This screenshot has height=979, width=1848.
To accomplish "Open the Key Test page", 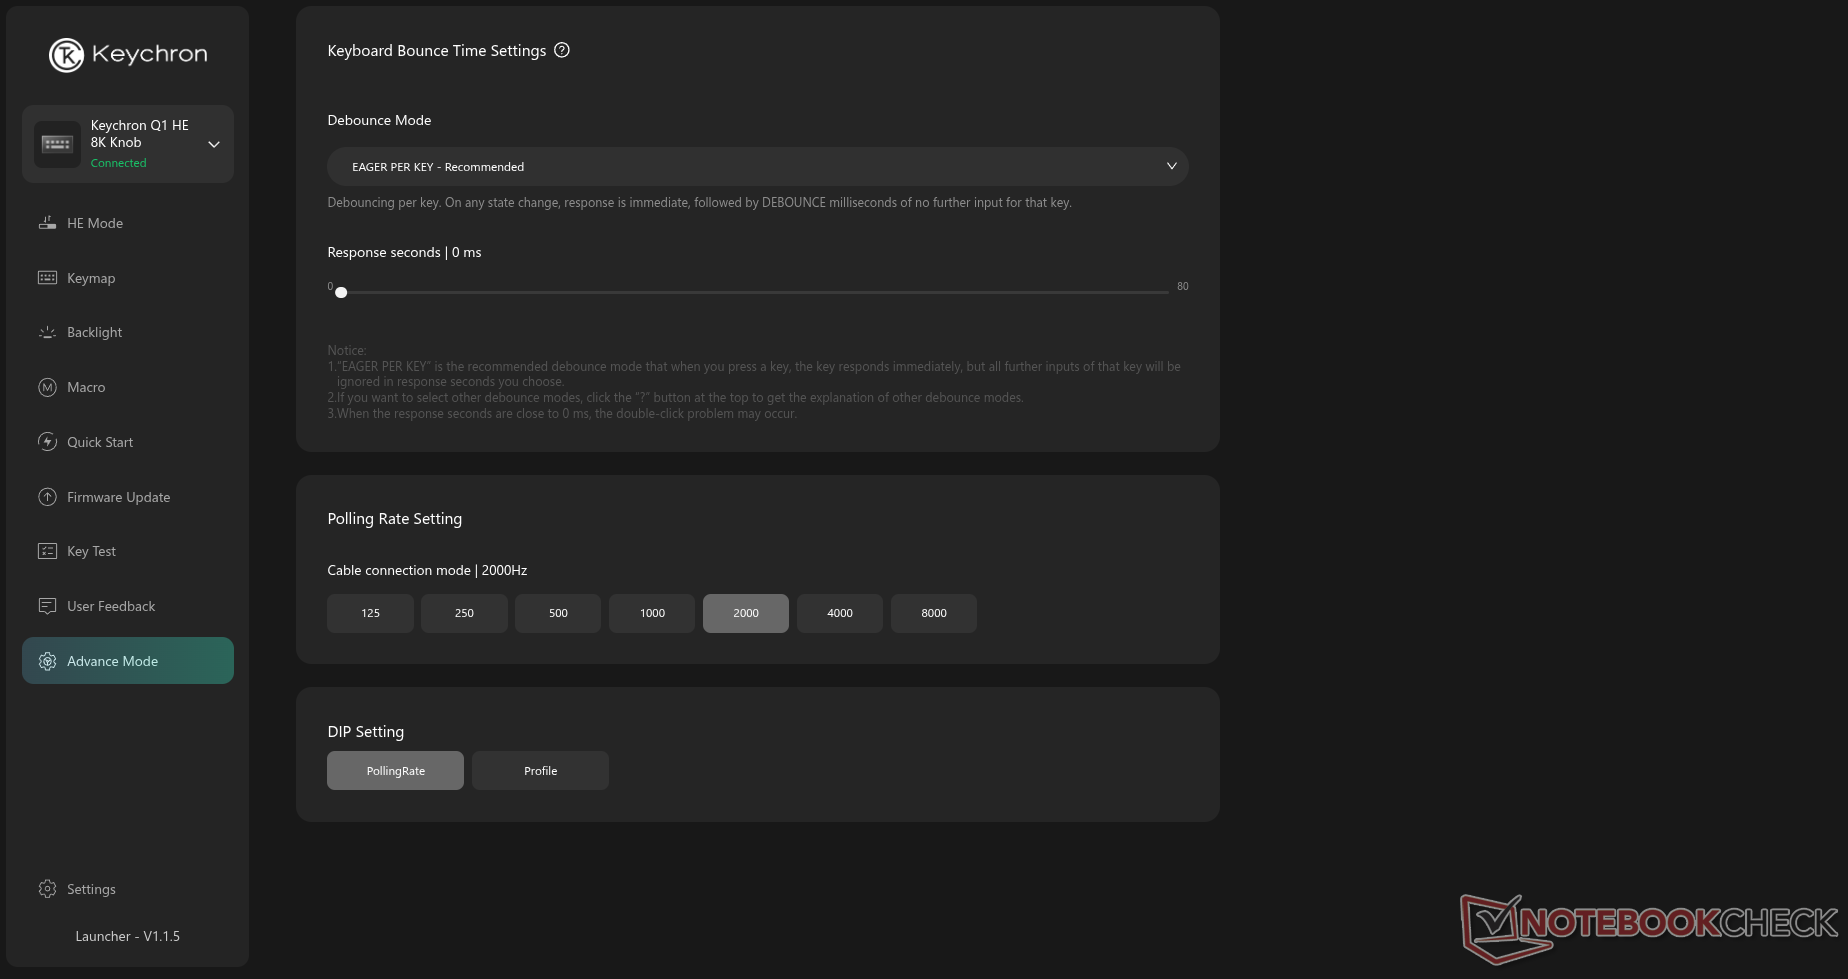I will [91, 551].
